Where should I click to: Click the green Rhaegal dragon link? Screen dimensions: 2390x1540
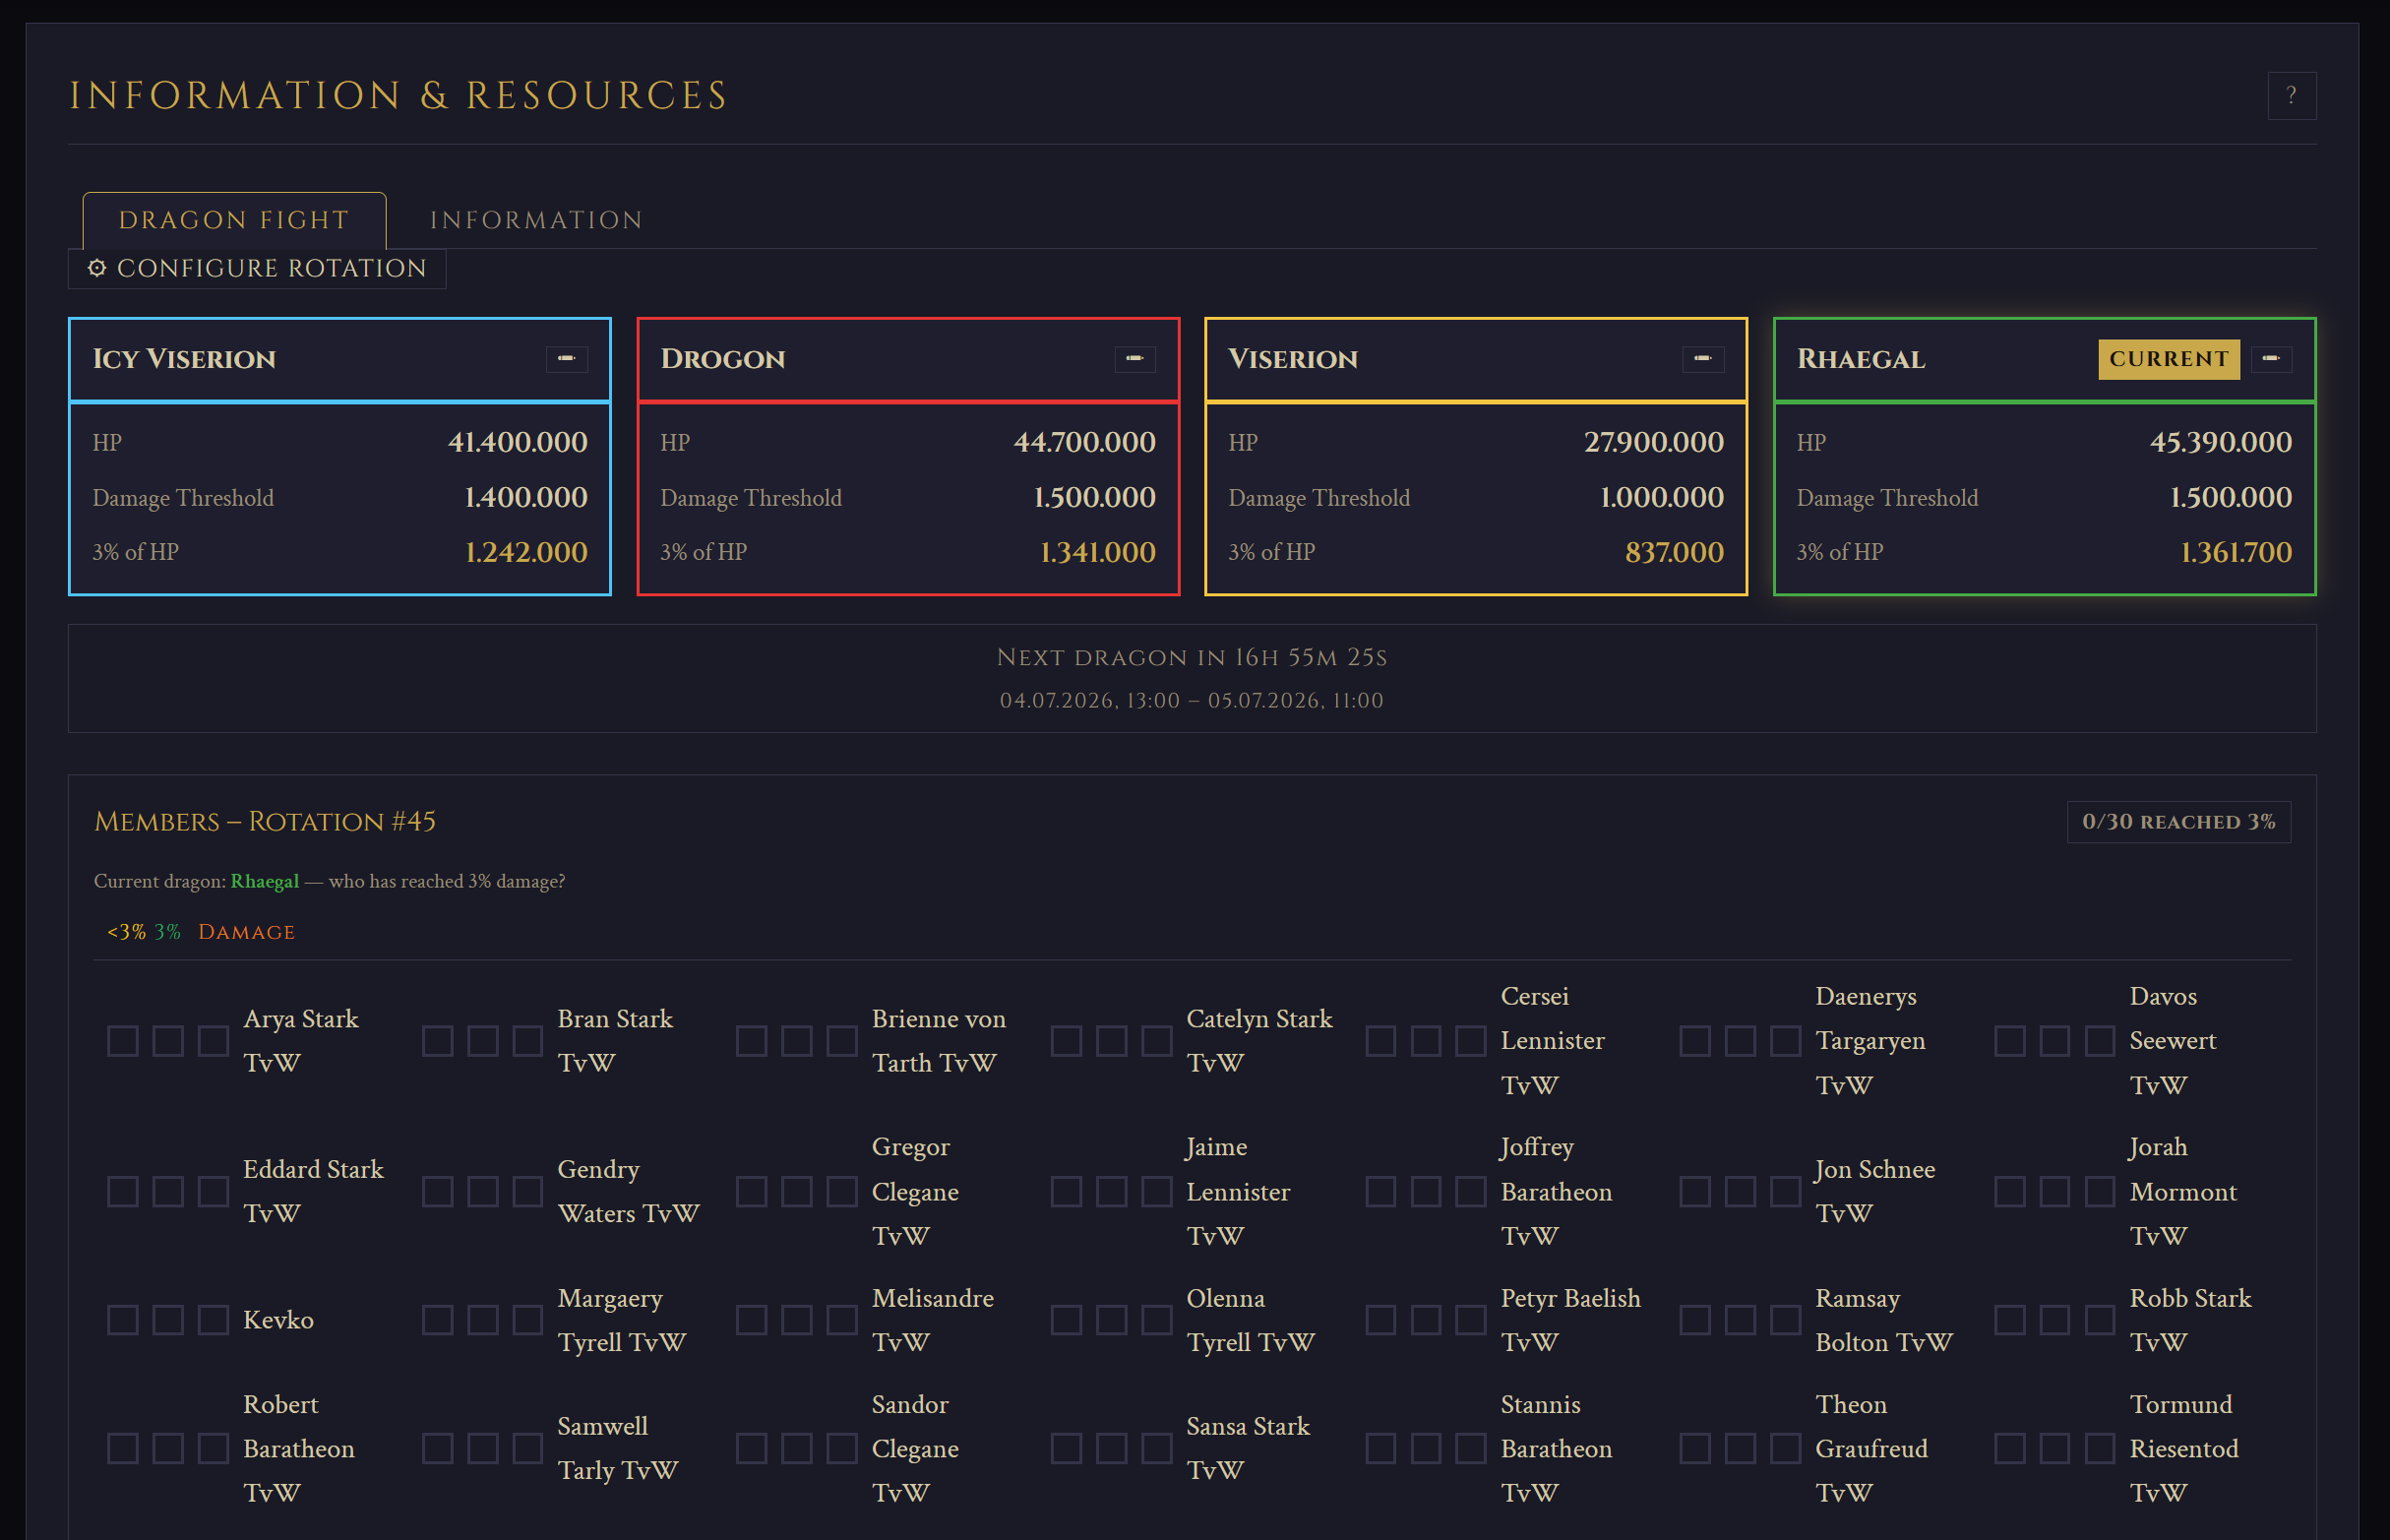click(264, 881)
